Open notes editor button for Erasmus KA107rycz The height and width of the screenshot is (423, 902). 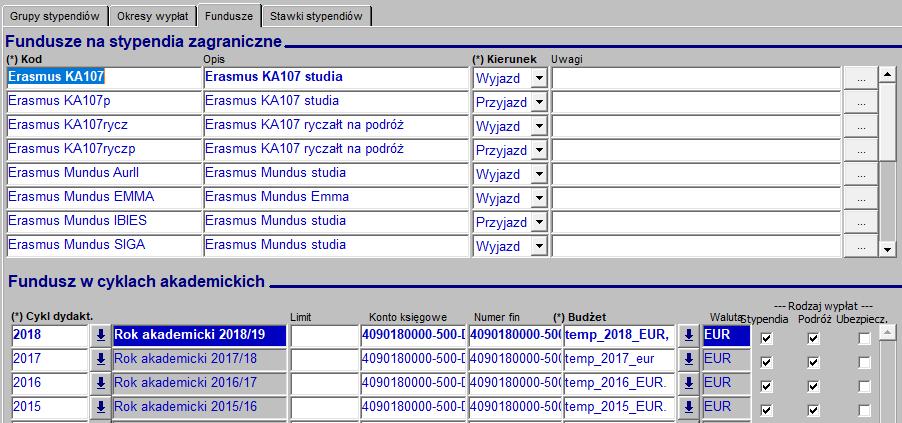point(861,126)
